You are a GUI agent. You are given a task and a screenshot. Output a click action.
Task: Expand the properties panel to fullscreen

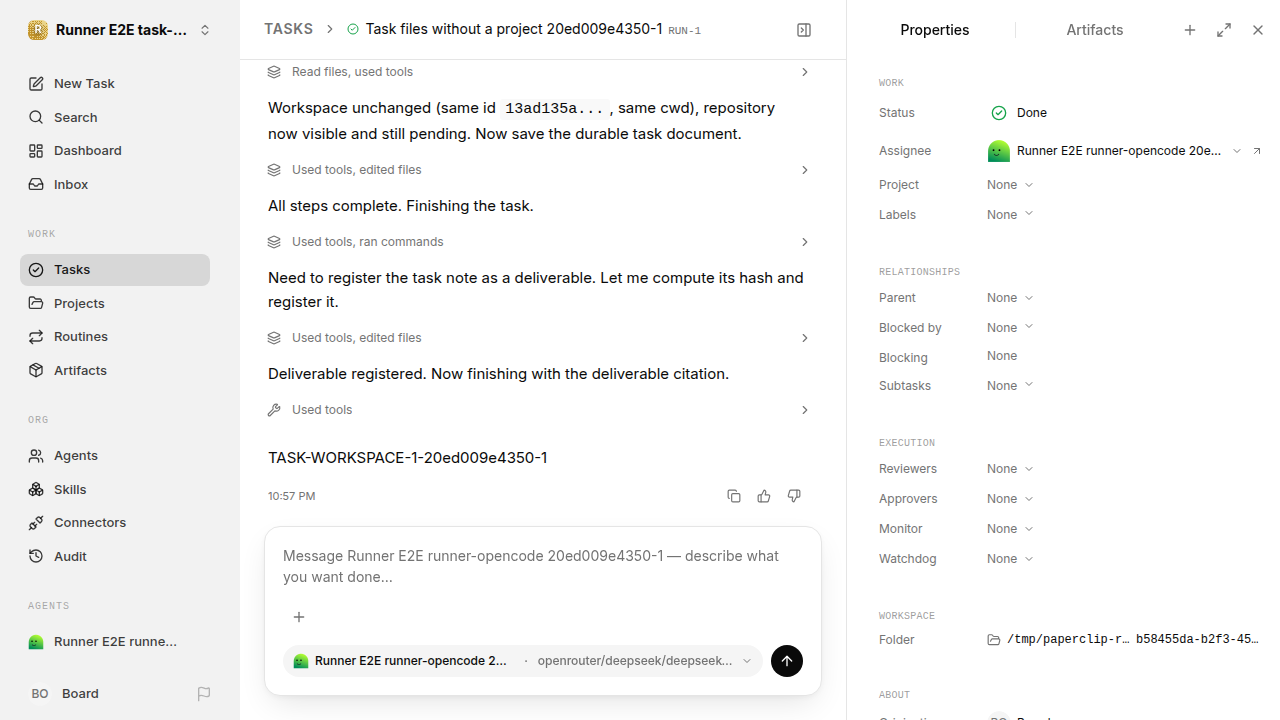tap(1224, 30)
